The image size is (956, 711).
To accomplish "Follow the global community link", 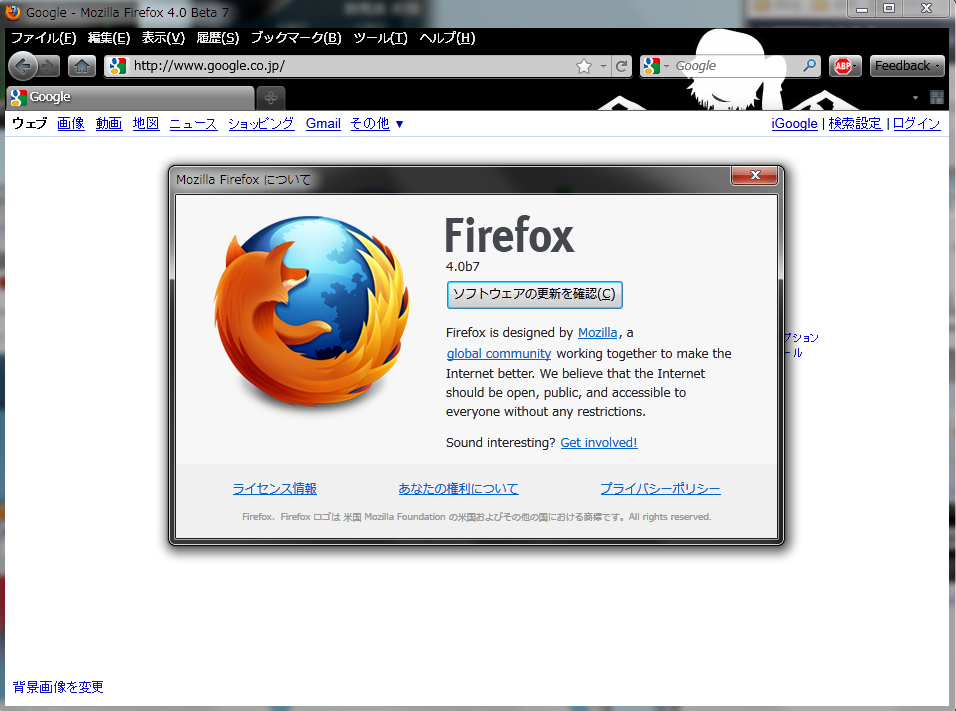I will pos(498,354).
